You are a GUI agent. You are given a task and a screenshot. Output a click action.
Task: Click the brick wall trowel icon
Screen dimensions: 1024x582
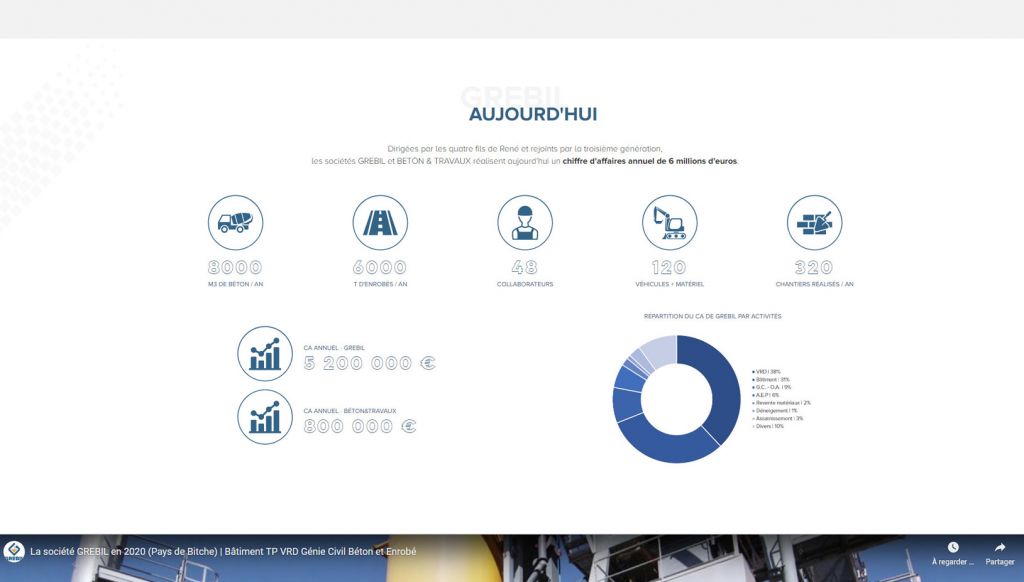(814, 222)
